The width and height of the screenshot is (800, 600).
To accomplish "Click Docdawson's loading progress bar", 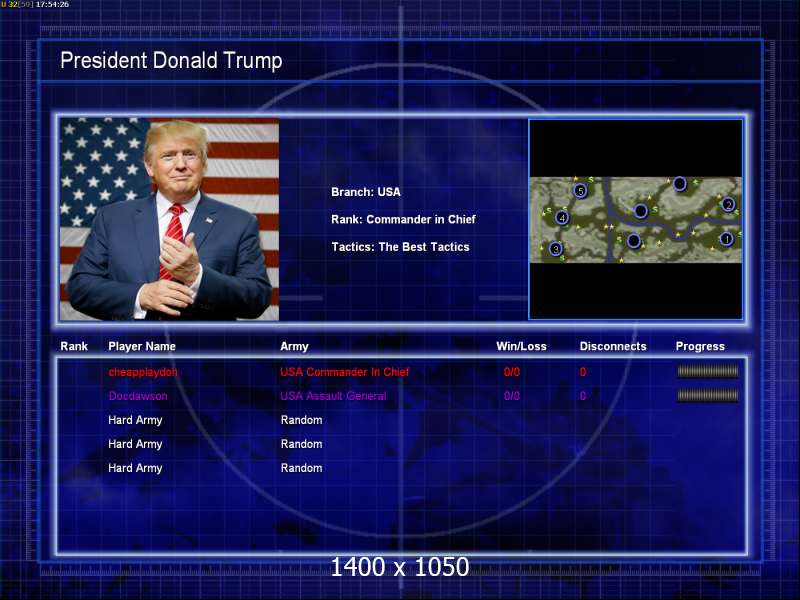I will click(x=708, y=395).
